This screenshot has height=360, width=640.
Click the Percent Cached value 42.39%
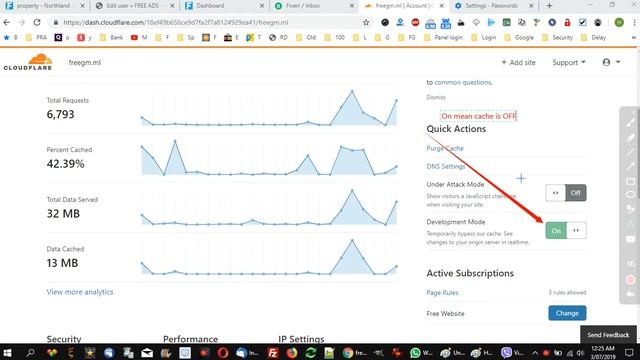tap(65, 164)
